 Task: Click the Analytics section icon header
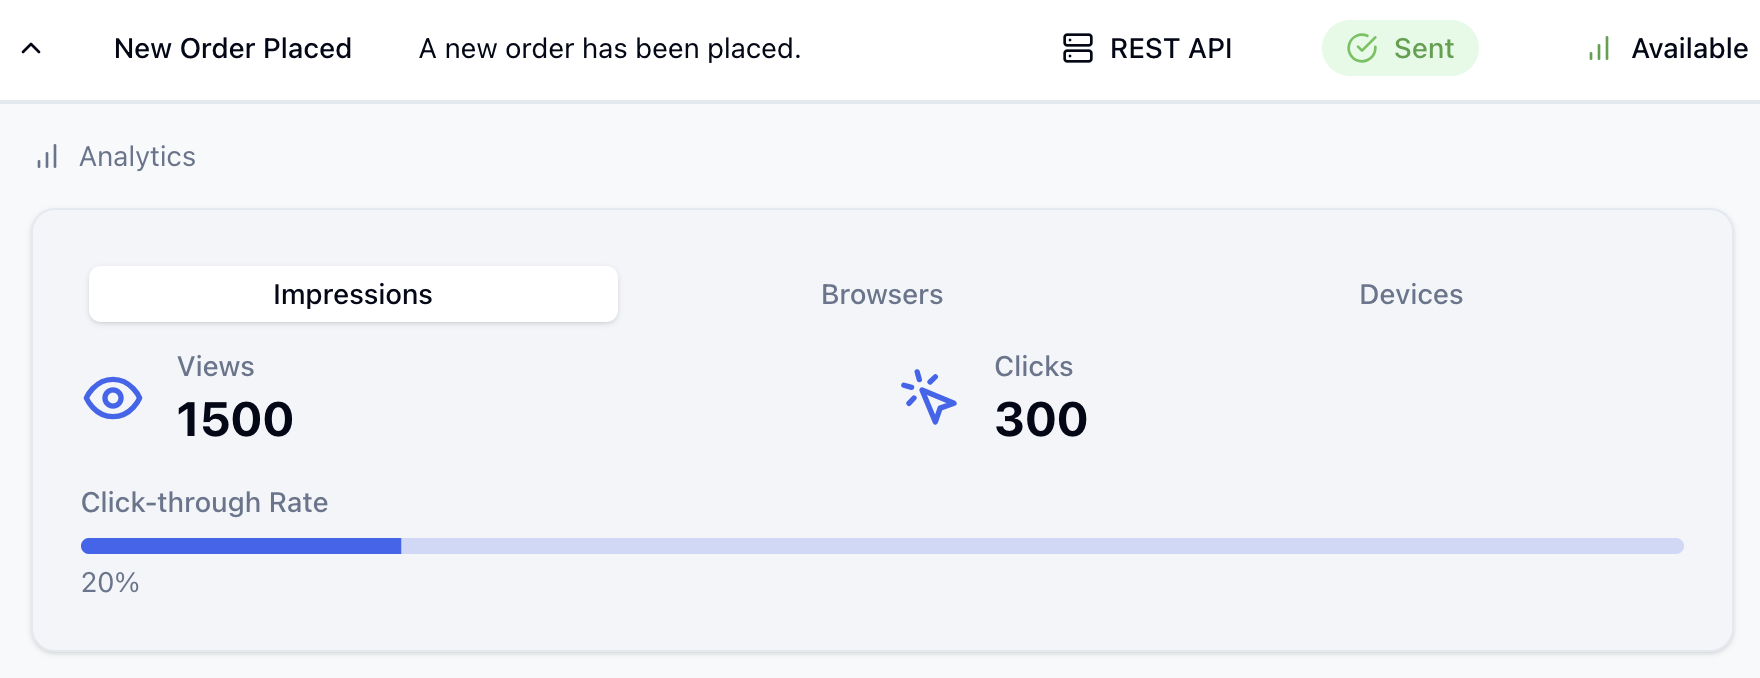(x=47, y=156)
